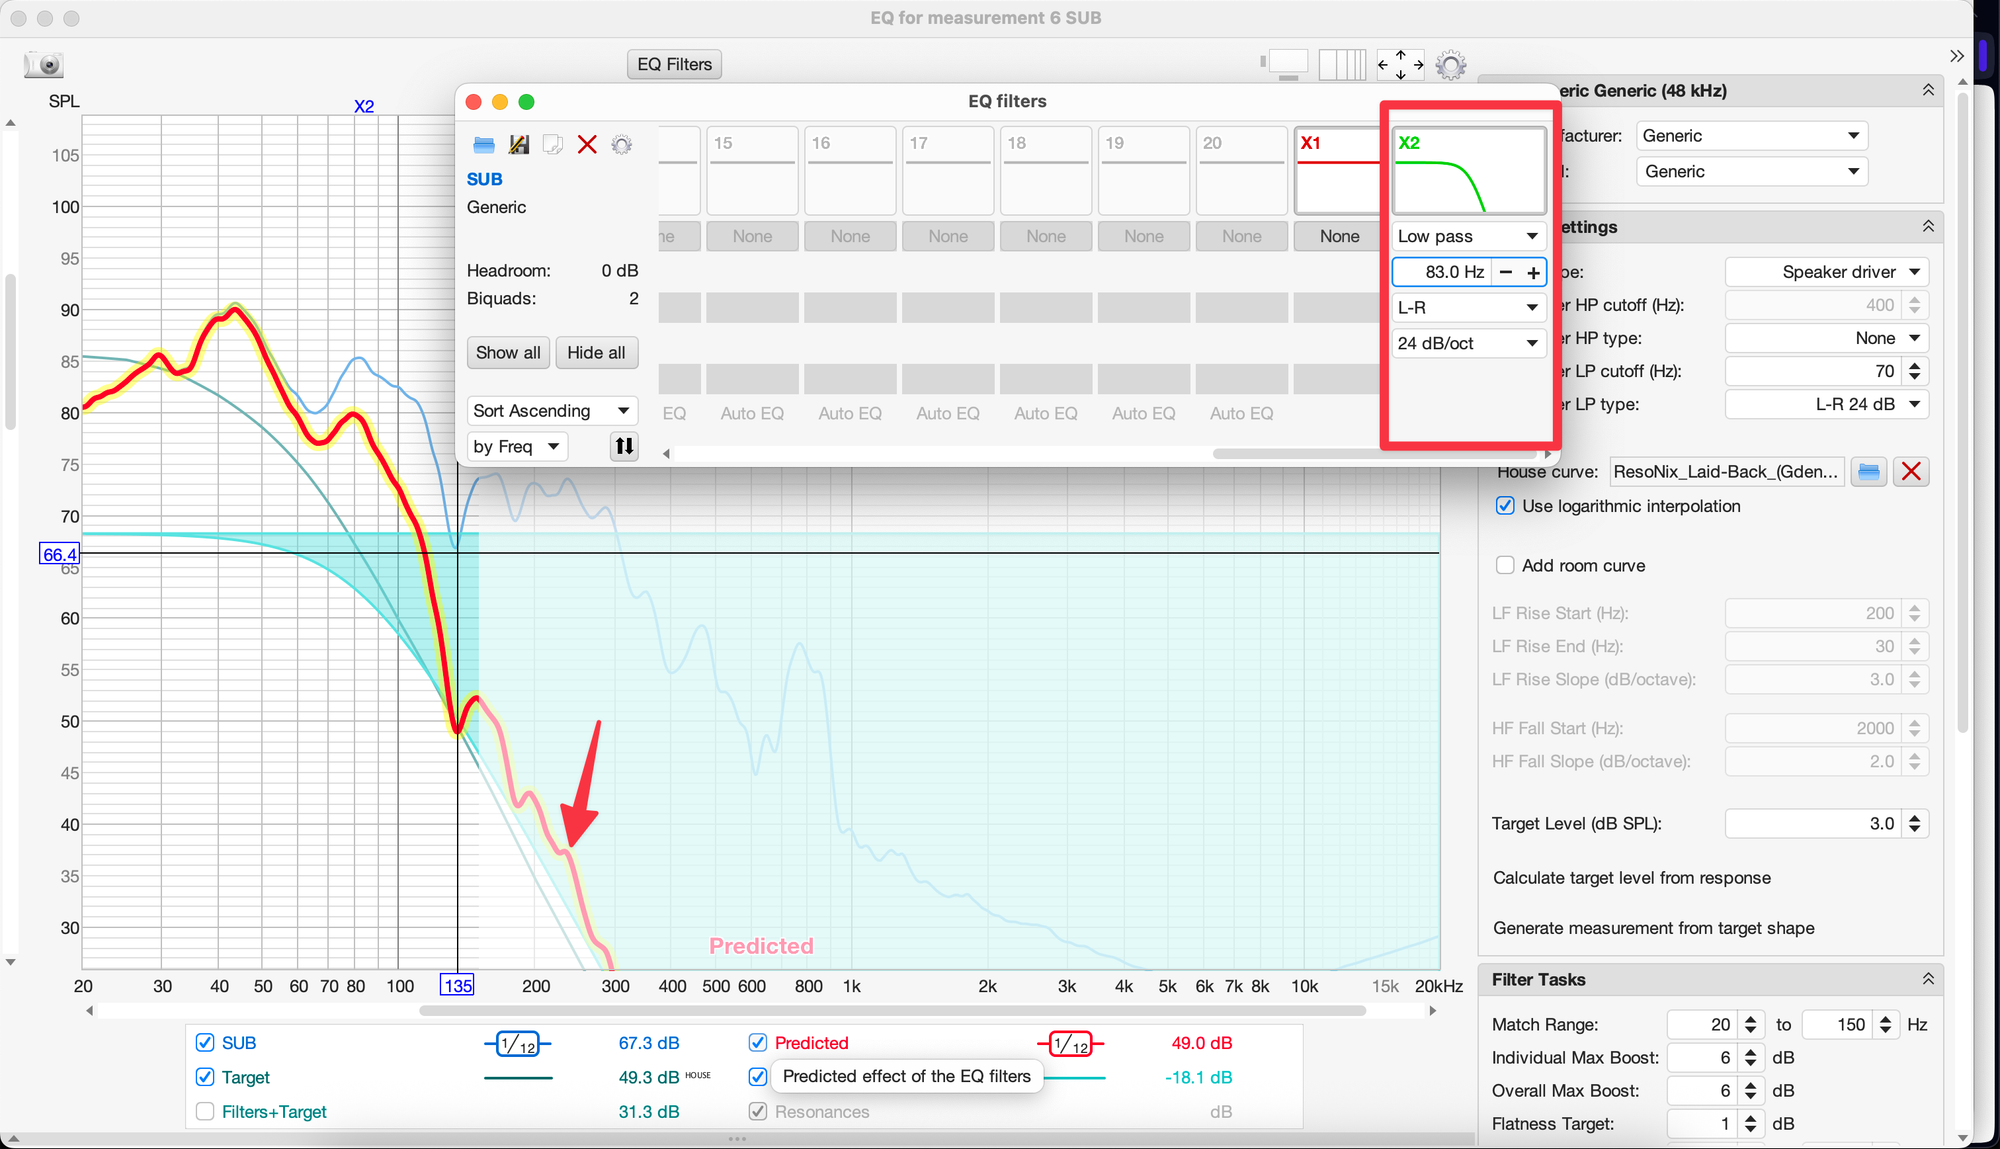Click the sort up-down arrows button

(x=624, y=446)
